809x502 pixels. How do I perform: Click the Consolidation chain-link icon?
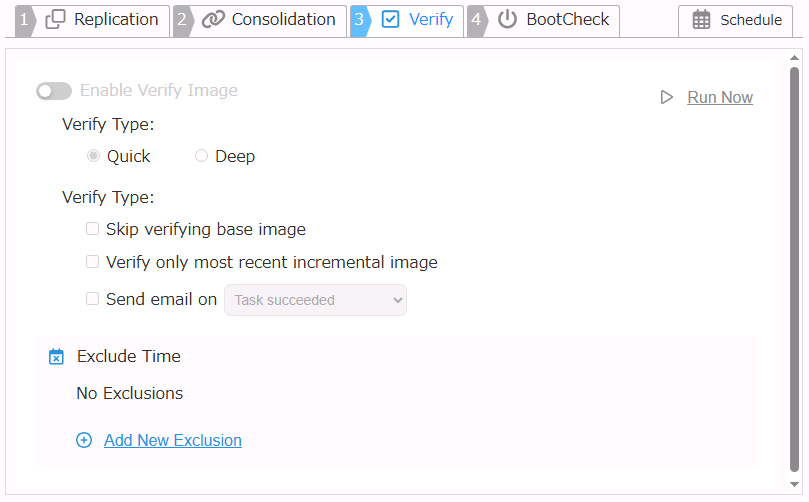pyautogui.click(x=213, y=20)
